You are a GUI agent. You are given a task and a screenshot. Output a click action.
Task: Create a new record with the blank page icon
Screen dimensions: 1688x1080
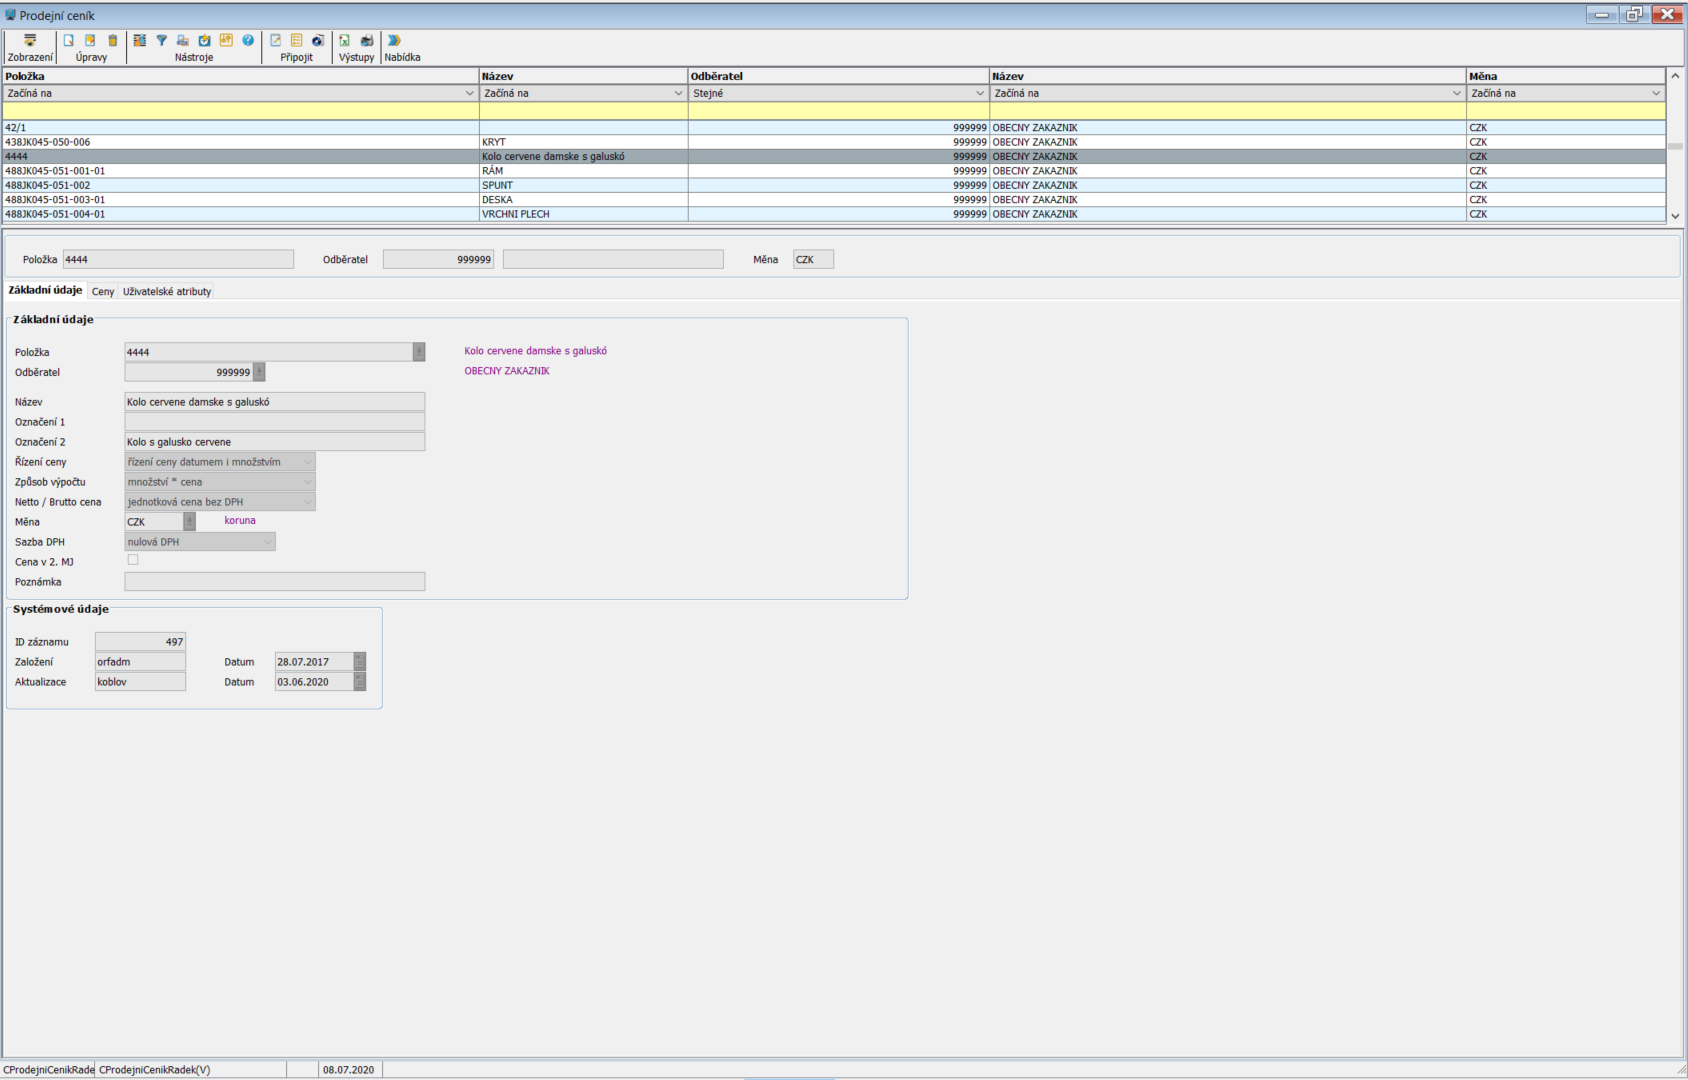pos(69,41)
